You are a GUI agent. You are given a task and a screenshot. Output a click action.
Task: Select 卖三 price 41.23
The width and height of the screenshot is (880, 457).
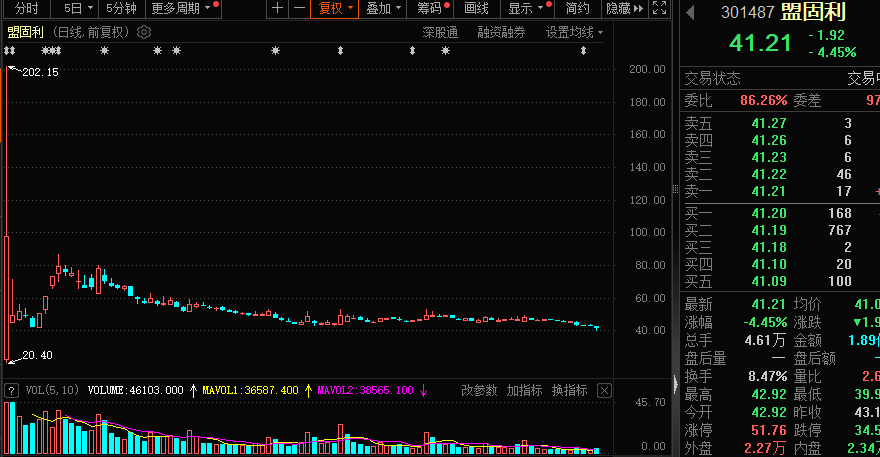(769, 158)
